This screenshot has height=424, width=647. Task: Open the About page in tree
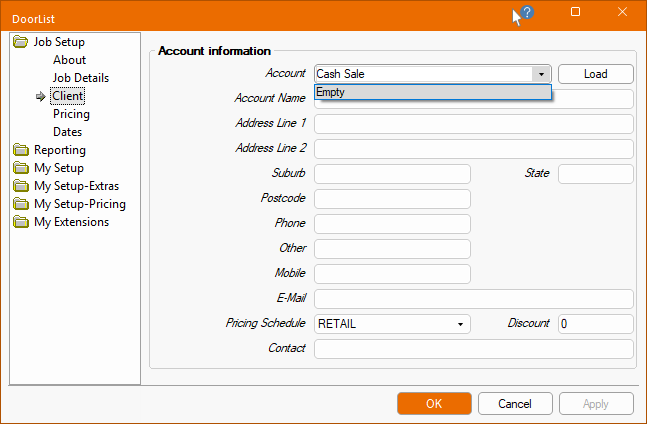69,60
